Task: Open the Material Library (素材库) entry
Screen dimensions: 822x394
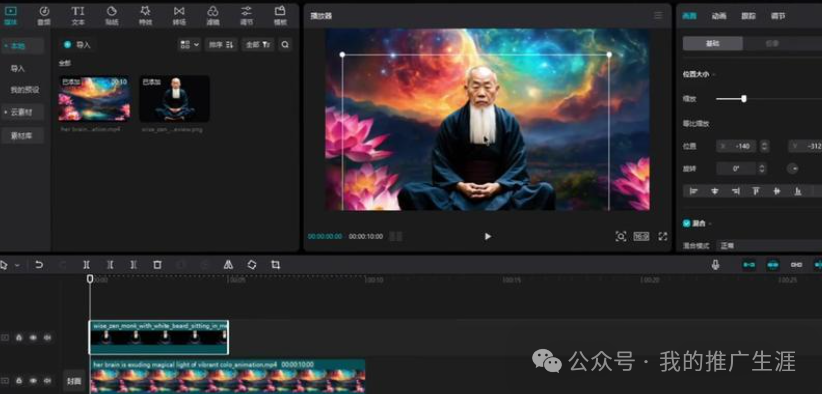Action: pos(22,135)
